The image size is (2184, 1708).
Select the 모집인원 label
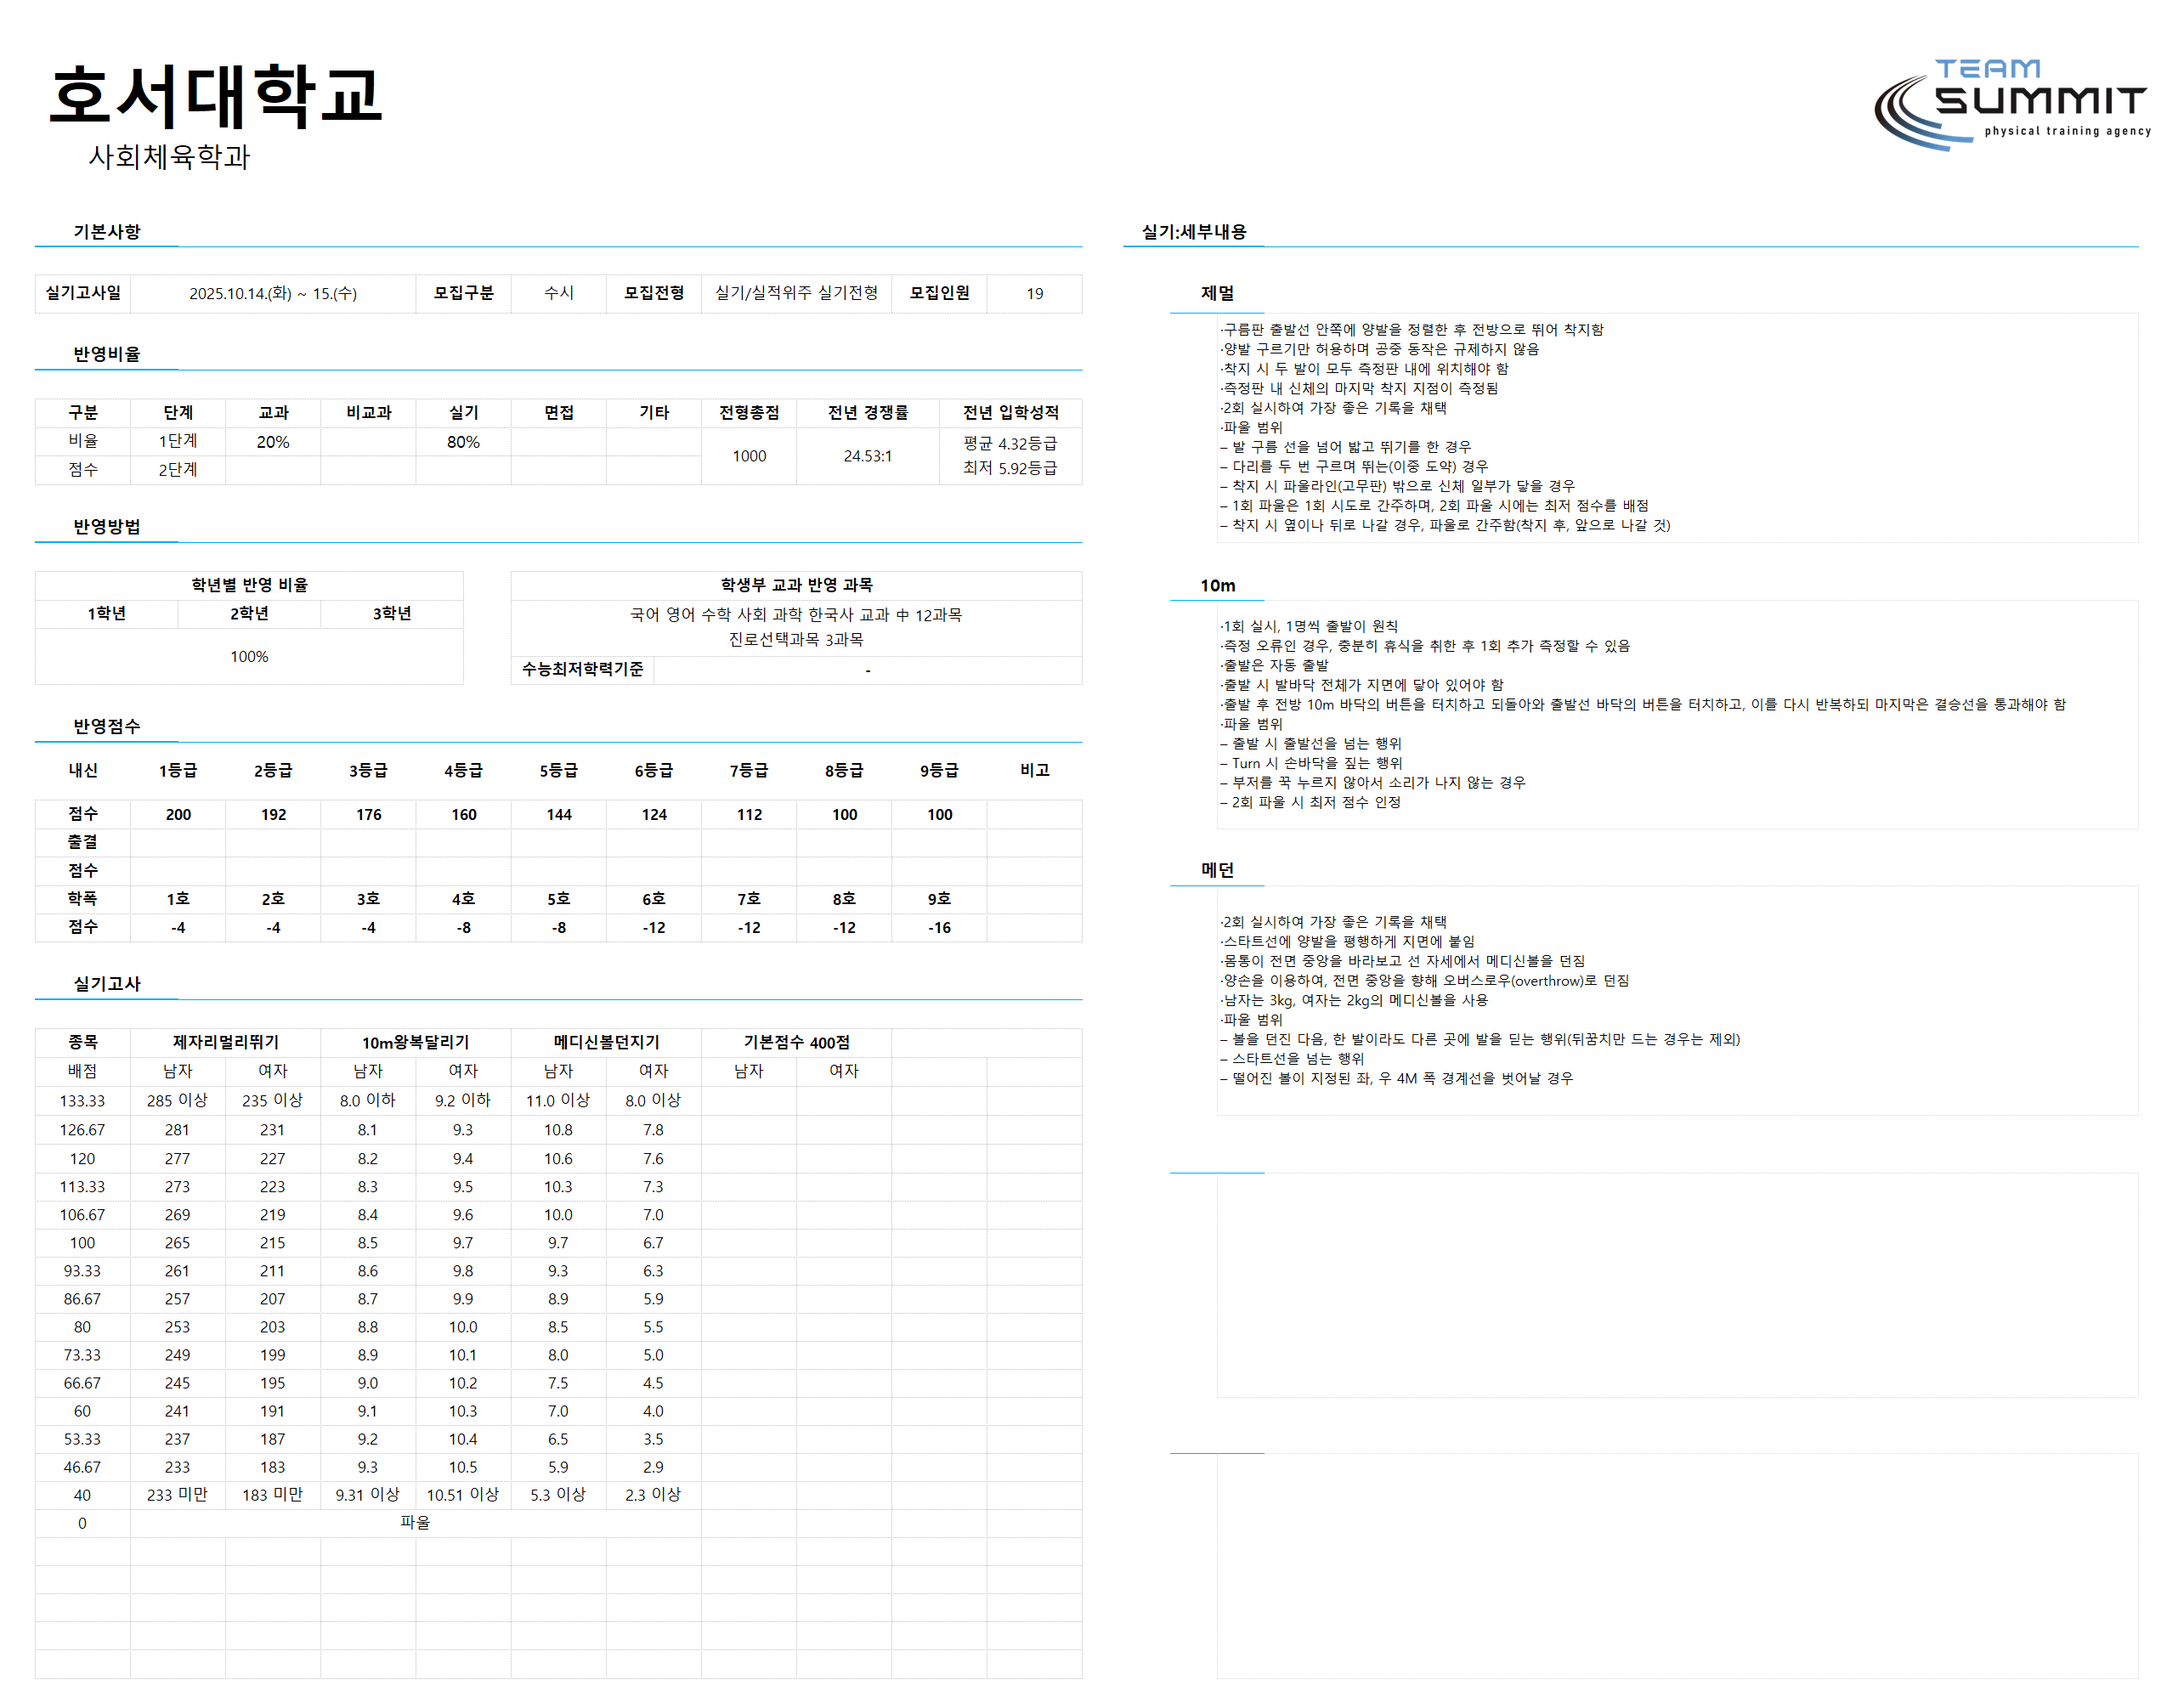(x=939, y=293)
